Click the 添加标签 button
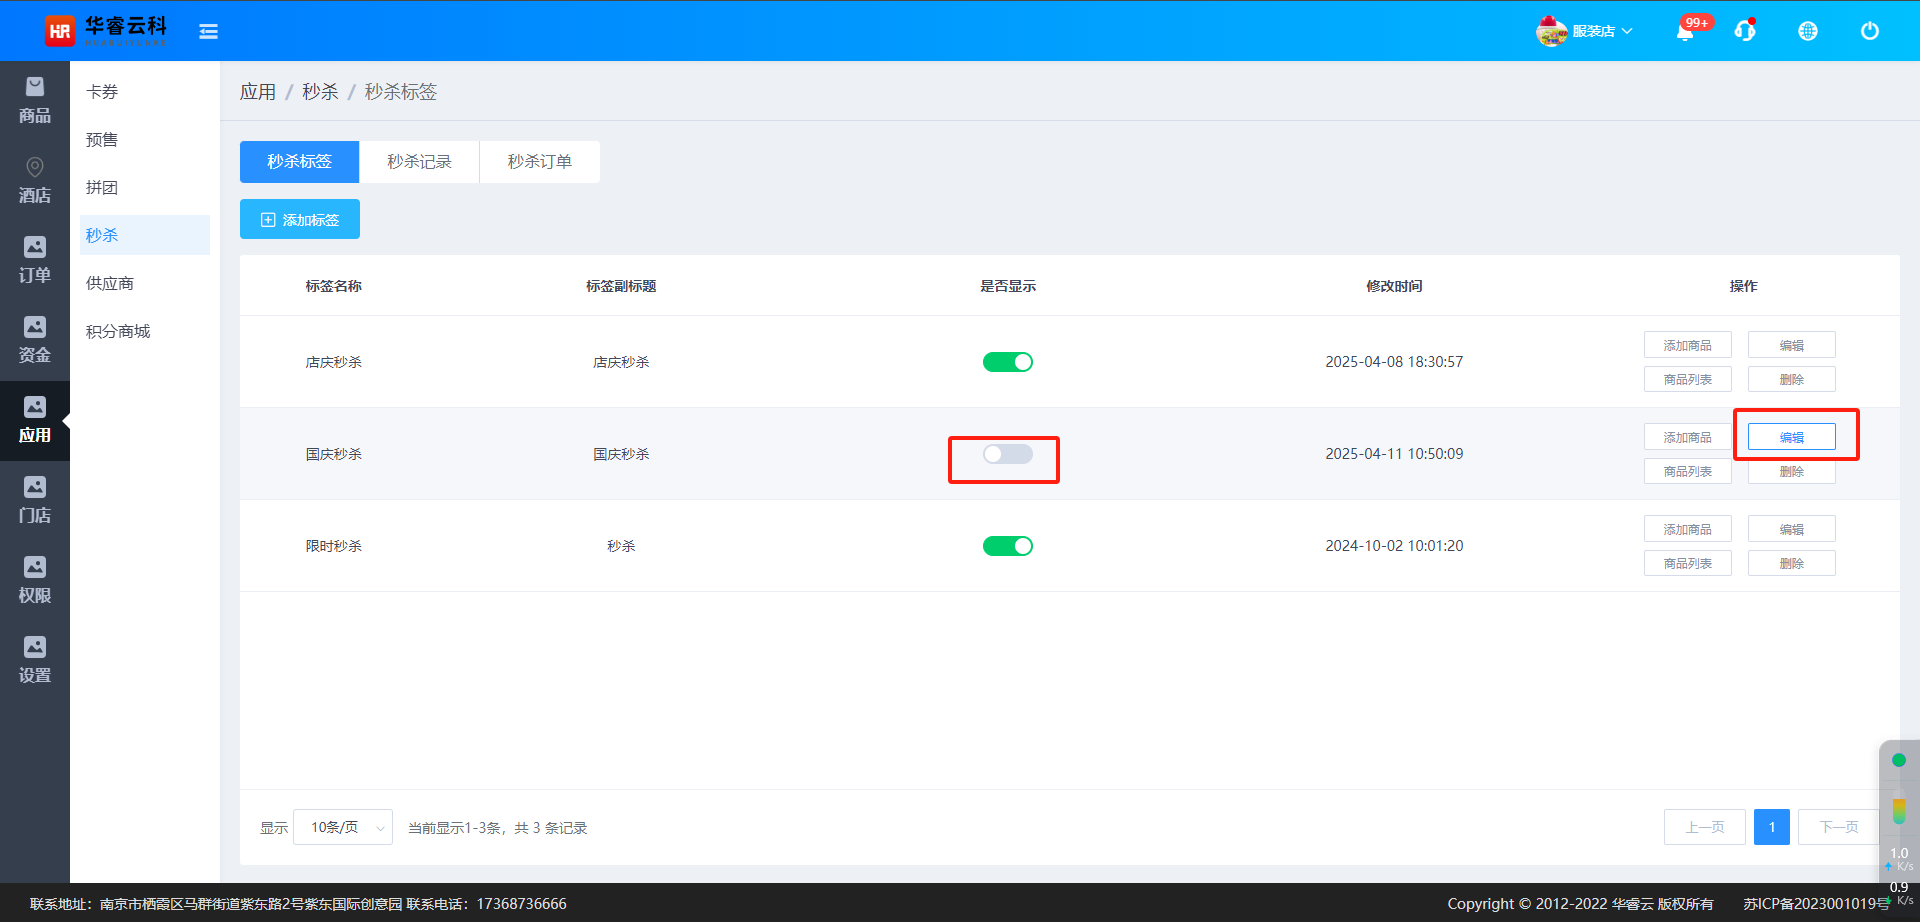1920x922 pixels. tap(300, 220)
